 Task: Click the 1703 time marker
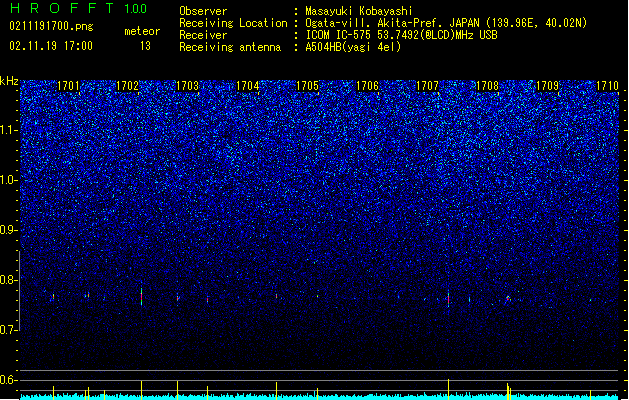[x=188, y=86]
